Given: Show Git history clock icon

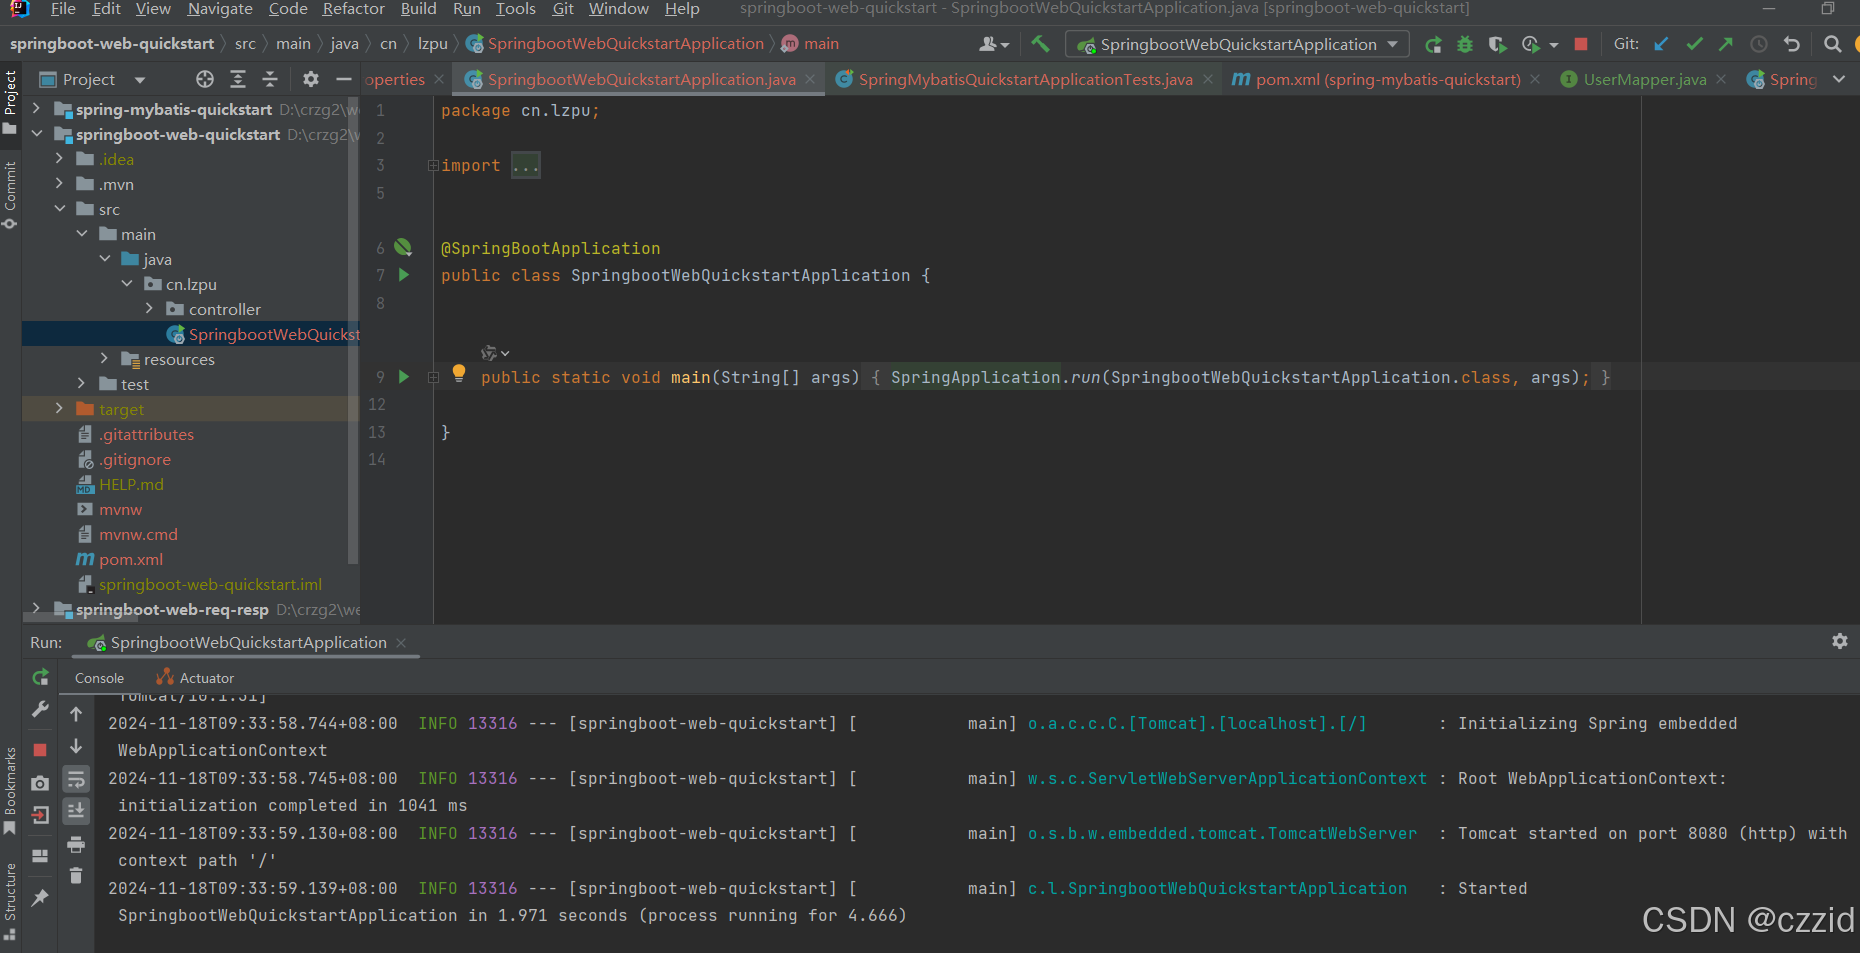Looking at the screenshot, I should coord(1759,44).
